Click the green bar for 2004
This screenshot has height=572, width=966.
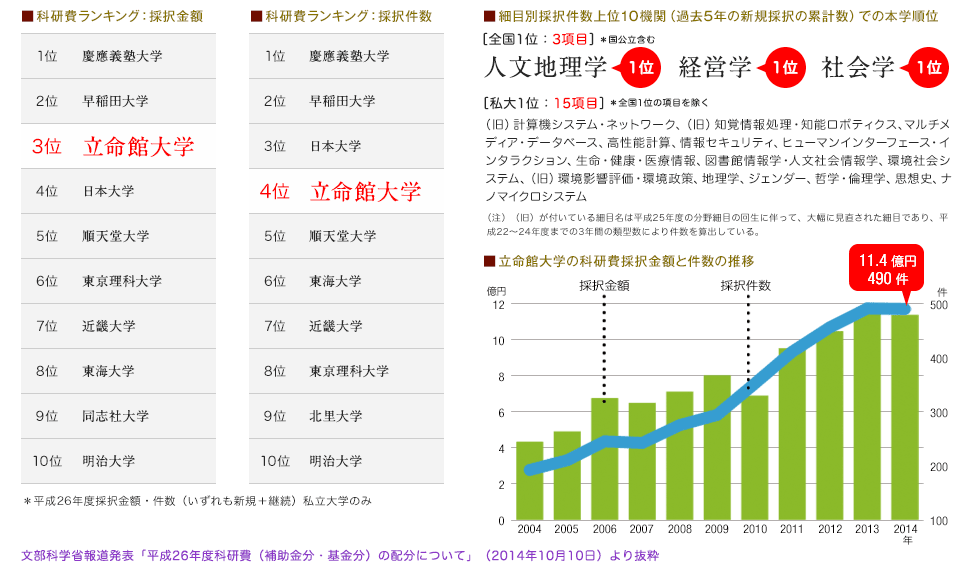[x=529, y=481]
